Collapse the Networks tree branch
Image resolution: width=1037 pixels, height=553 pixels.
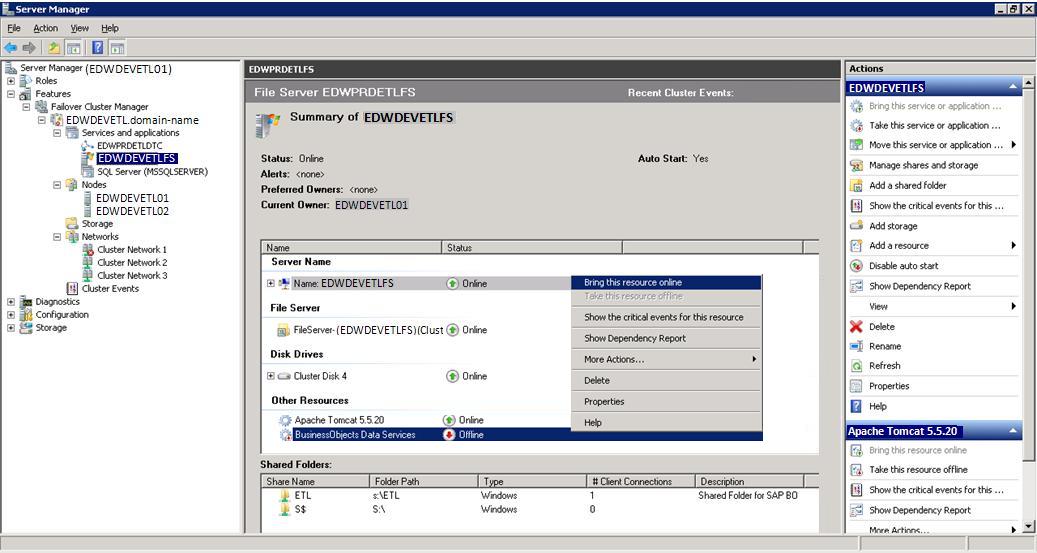pos(57,237)
